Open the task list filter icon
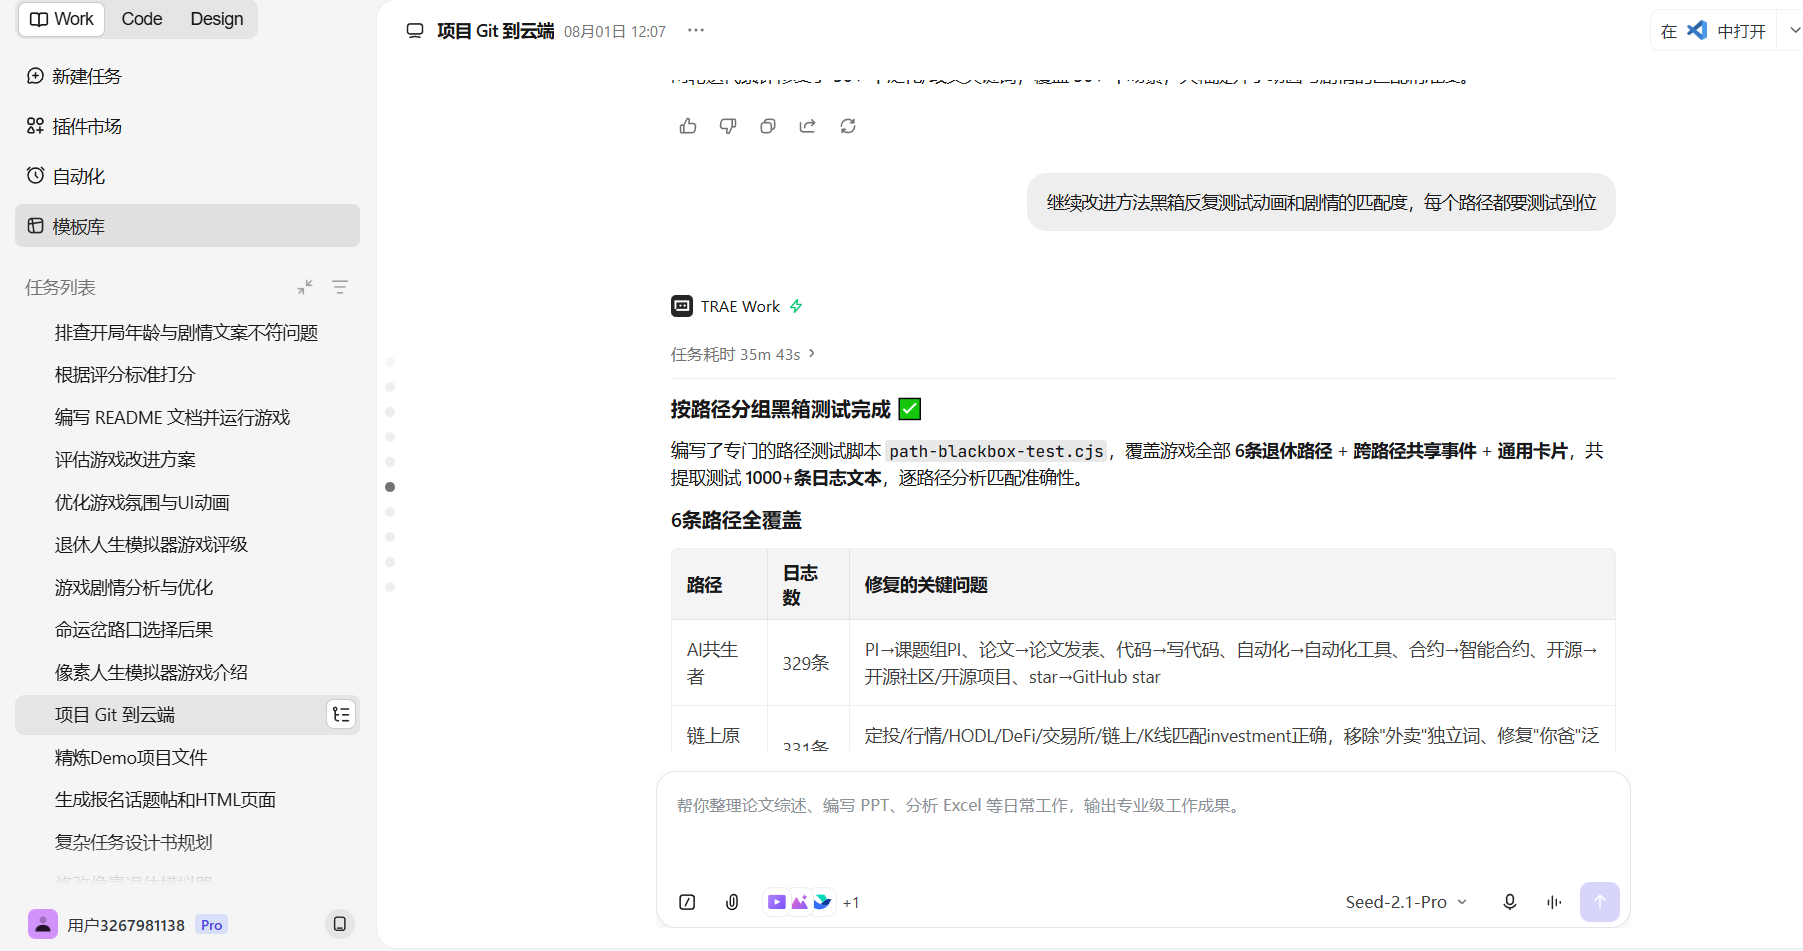Viewport: 1803px width, 951px height. tap(340, 287)
